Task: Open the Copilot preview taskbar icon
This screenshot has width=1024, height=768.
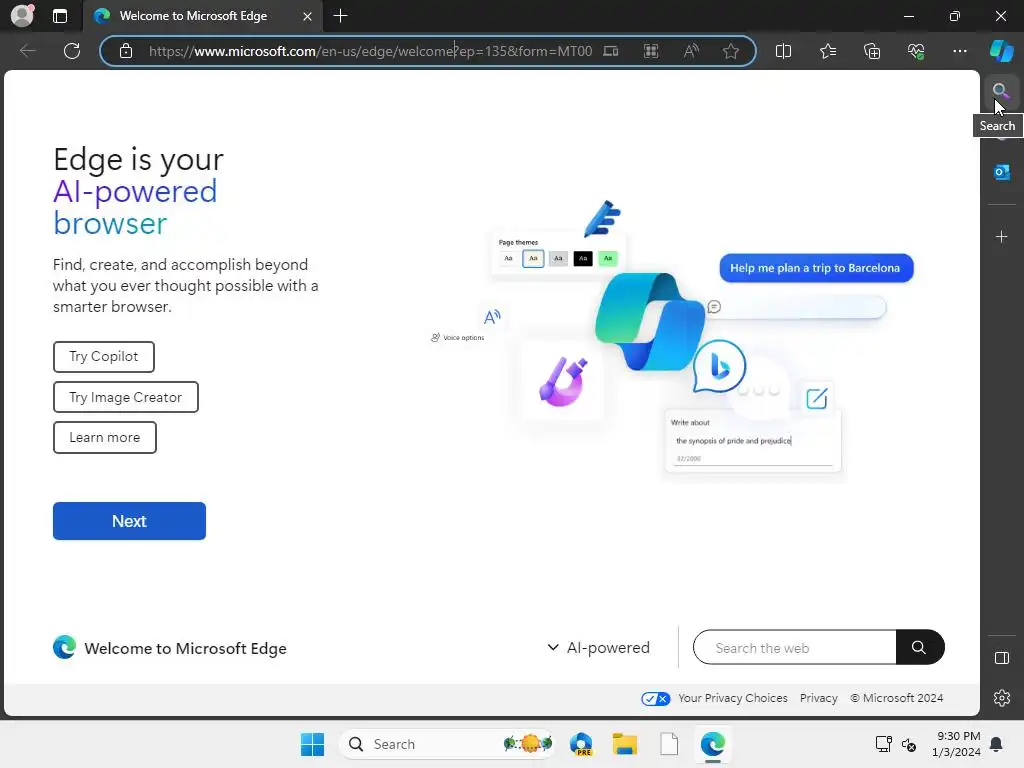Action: 581,744
